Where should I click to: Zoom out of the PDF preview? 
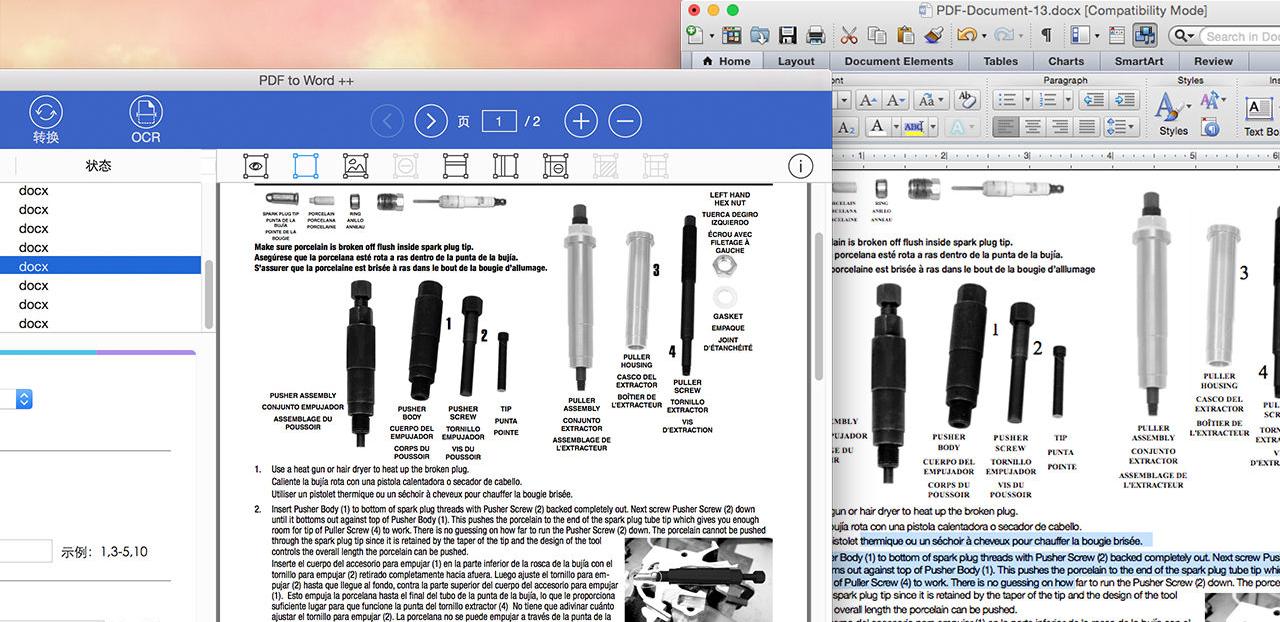(x=625, y=121)
